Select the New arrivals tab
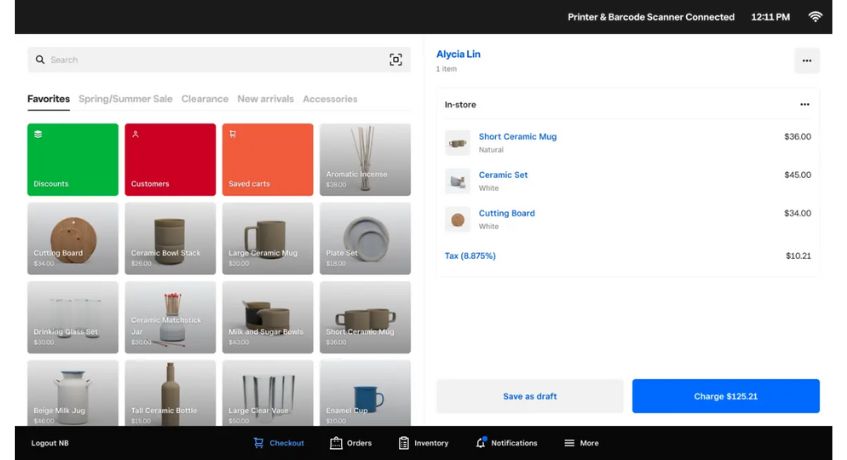847x460 pixels. [265, 99]
